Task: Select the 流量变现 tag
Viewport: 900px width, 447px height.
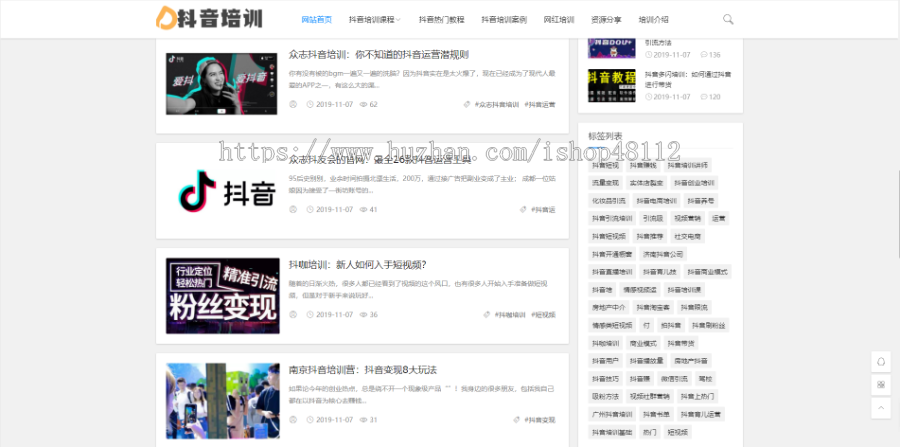Action: click(606, 183)
